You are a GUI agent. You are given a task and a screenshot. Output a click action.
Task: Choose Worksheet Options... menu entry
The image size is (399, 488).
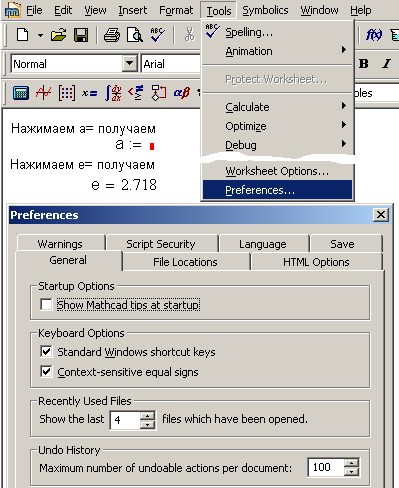(x=278, y=171)
